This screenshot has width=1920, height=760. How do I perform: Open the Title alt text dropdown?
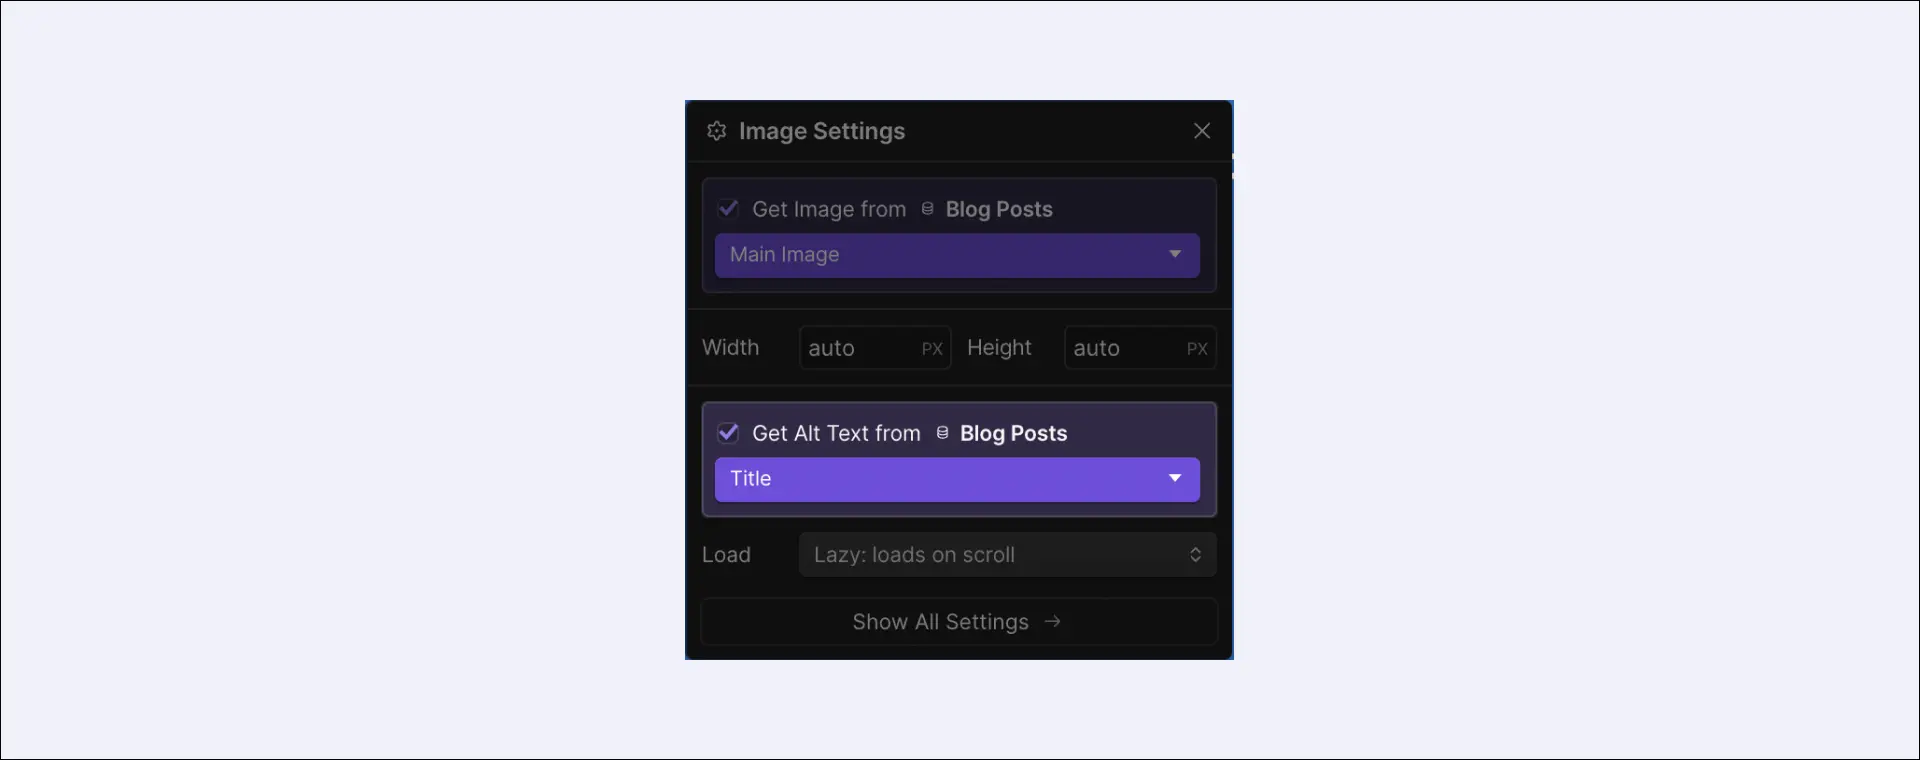click(957, 479)
